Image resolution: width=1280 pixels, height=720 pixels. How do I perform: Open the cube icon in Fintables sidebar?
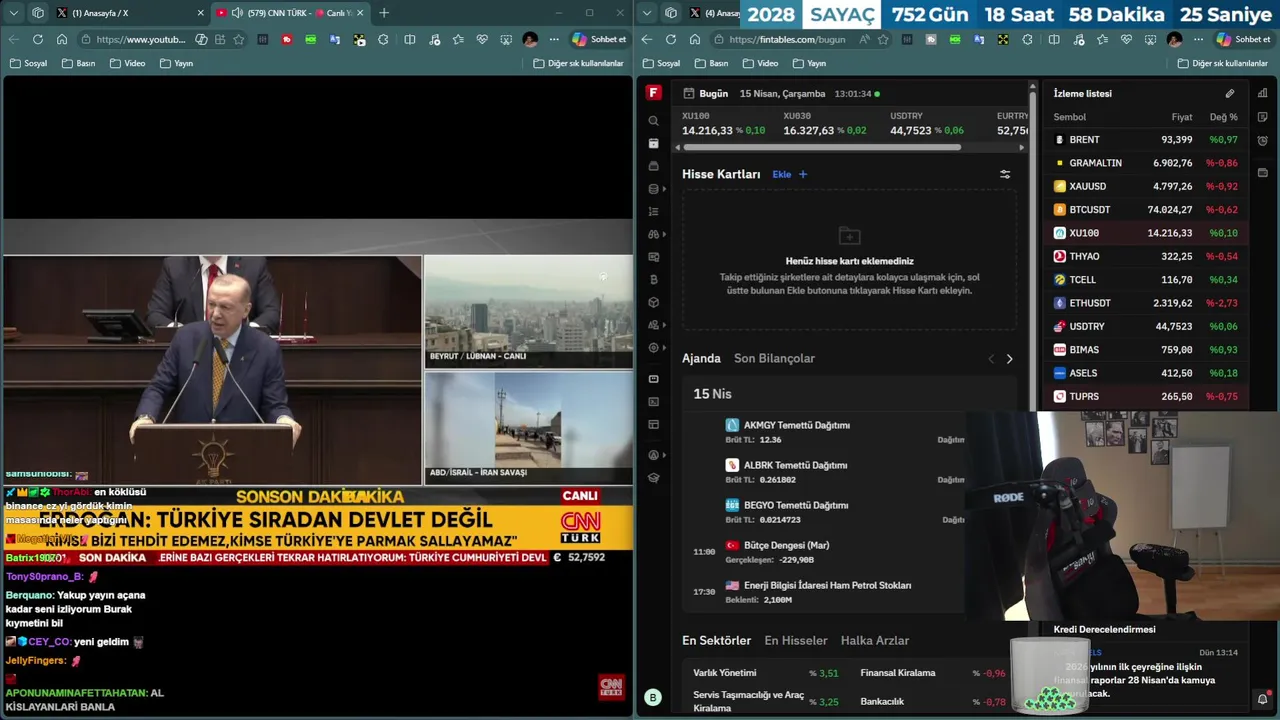[x=654, y=302]
